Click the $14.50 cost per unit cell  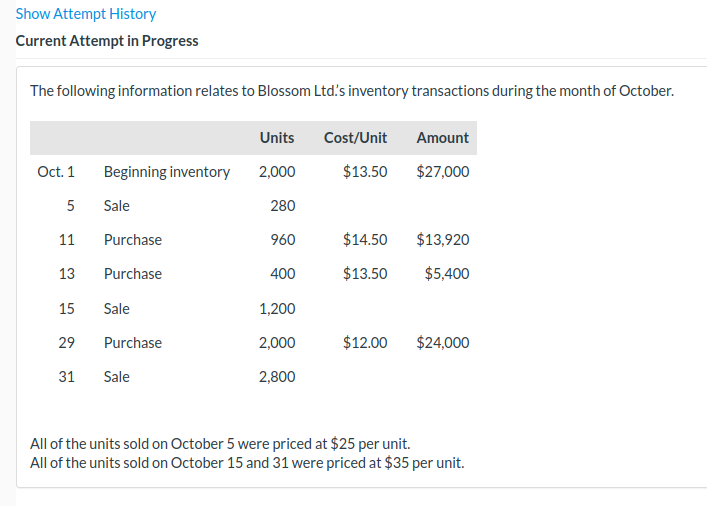[x=364, y=240]
